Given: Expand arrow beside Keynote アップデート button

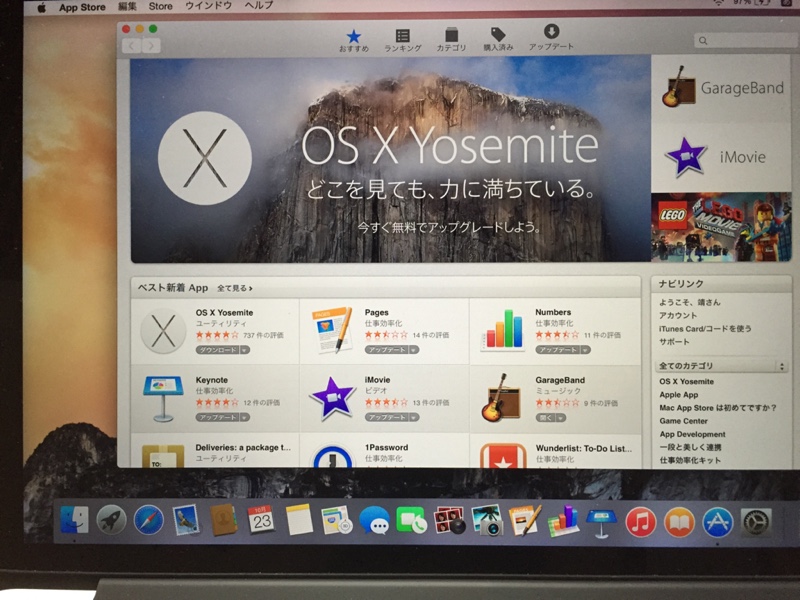Looking at the screenshot, I should [244, 417].
